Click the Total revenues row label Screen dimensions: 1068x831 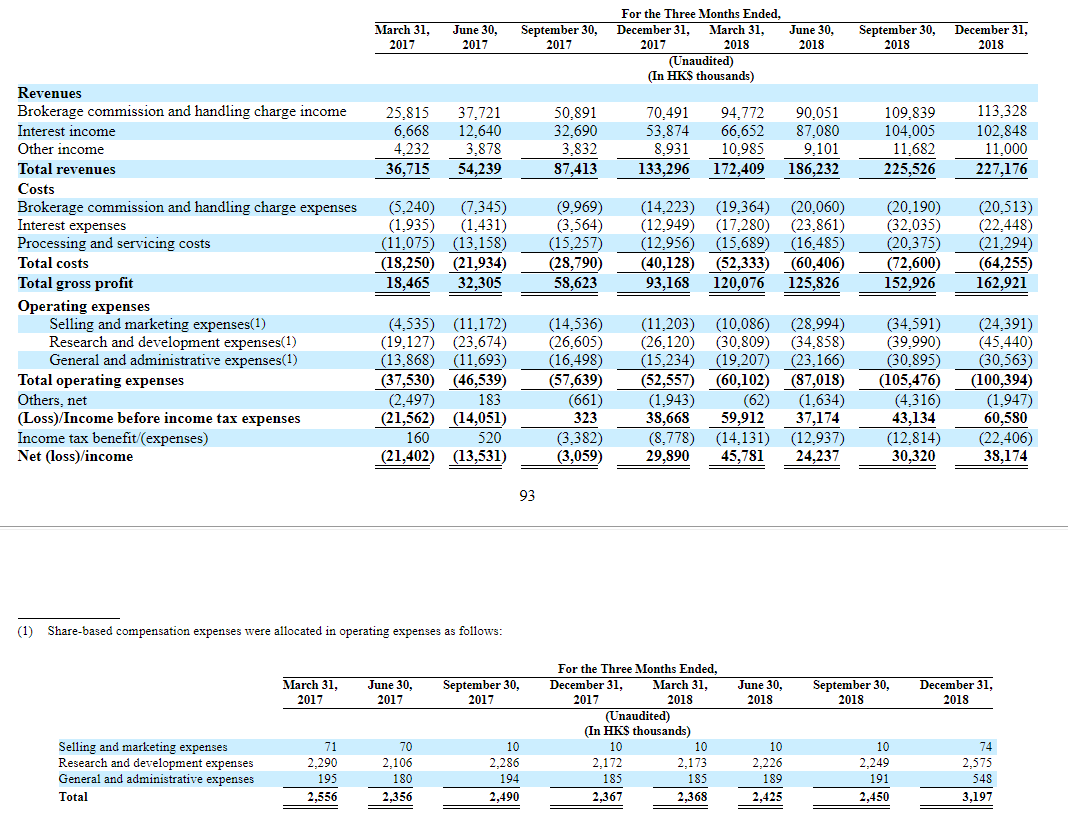[x=67, y=169]
